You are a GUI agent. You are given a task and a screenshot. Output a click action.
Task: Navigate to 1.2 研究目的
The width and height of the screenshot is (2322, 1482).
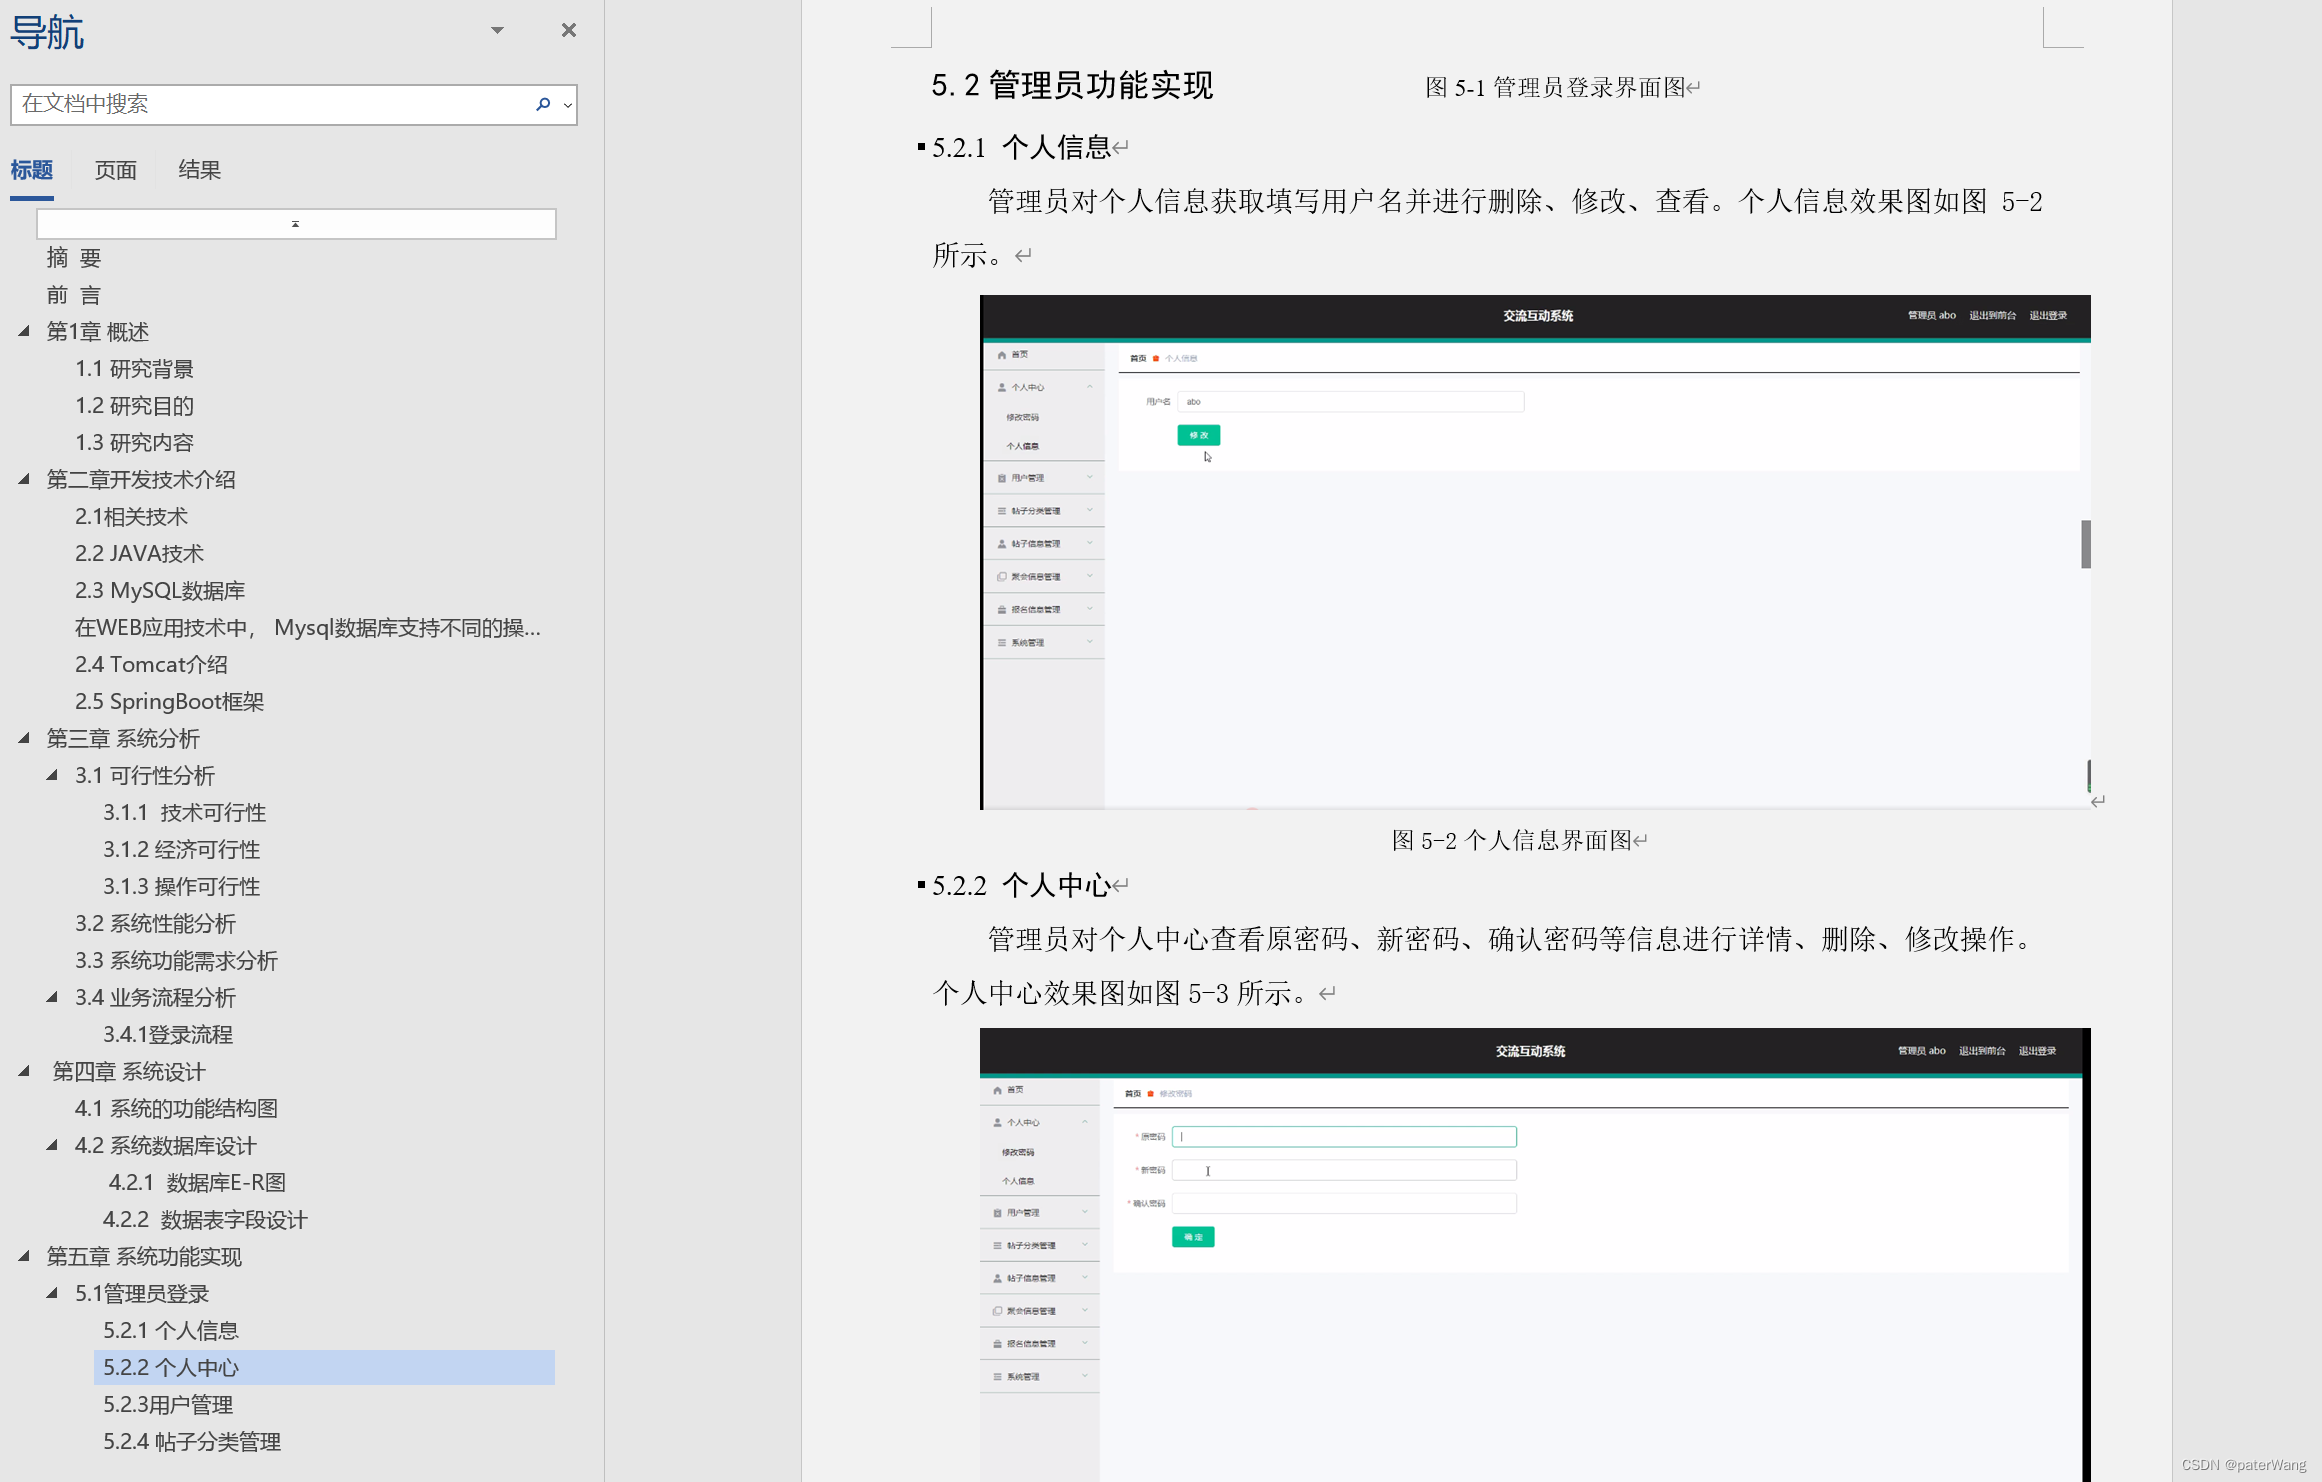click(x=134, y=406)
